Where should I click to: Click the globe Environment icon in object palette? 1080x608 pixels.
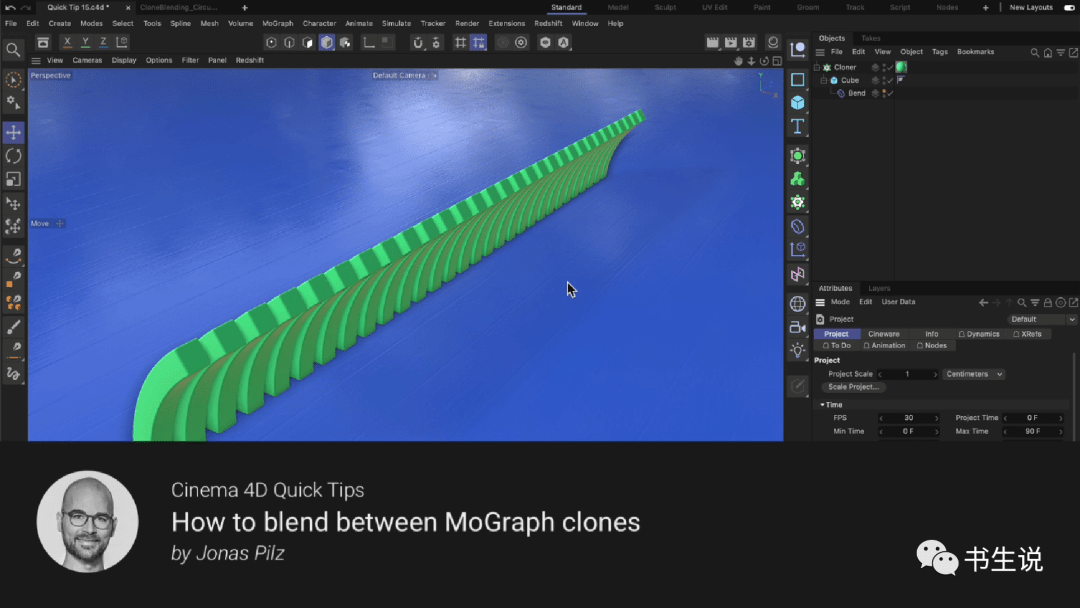798,304
